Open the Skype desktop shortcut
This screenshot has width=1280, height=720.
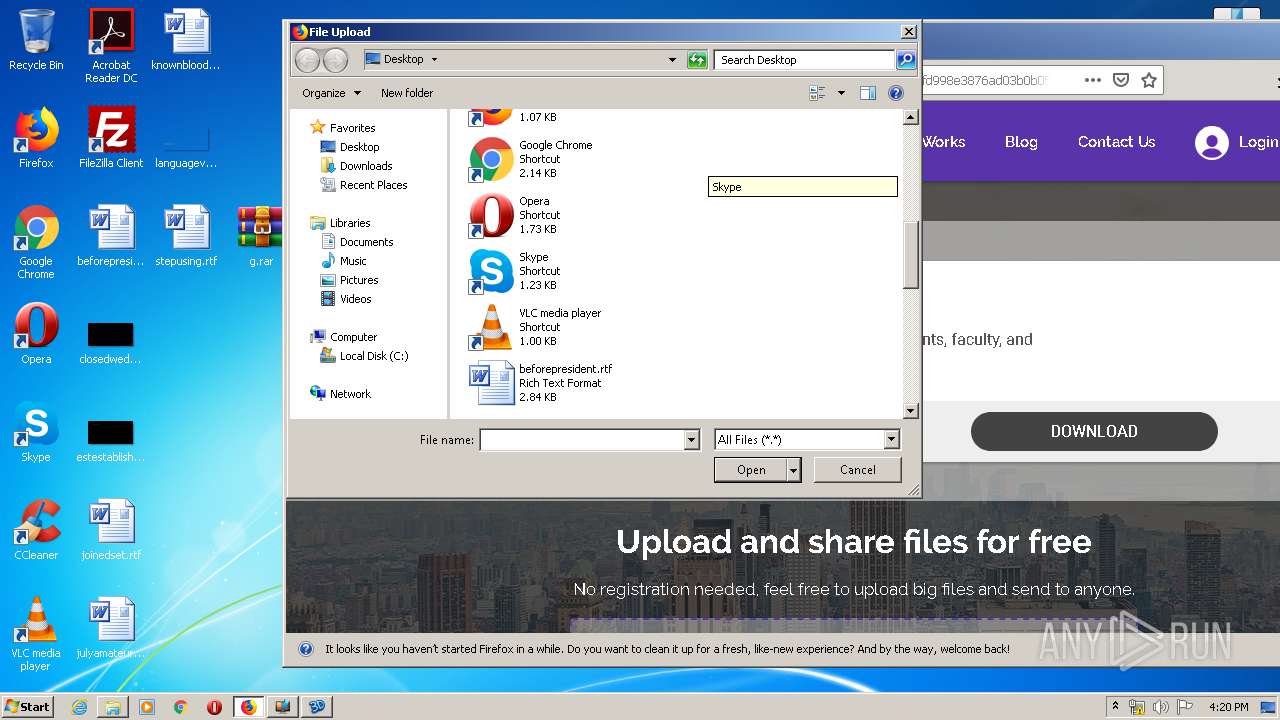[36, 432]
